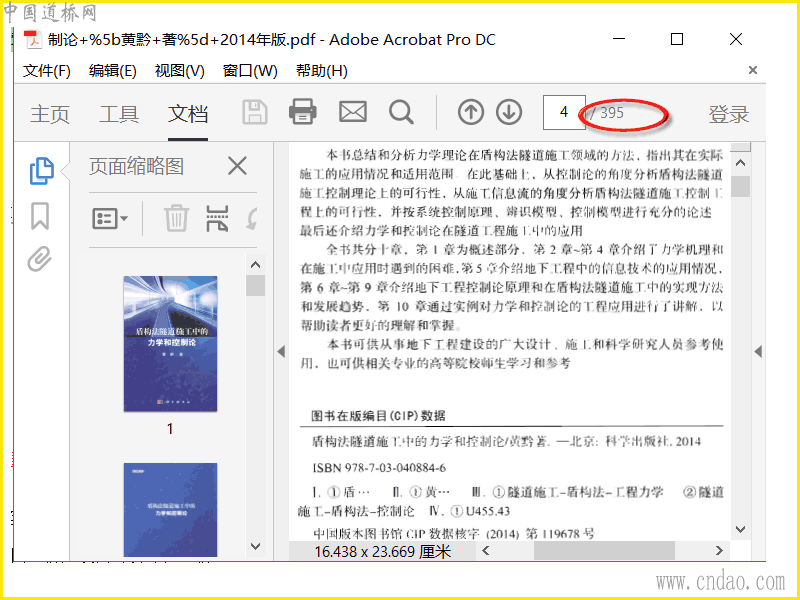The image size is (800, 600).
Task: Click horizontal scrollbar thumb
Action: (604, 551)
